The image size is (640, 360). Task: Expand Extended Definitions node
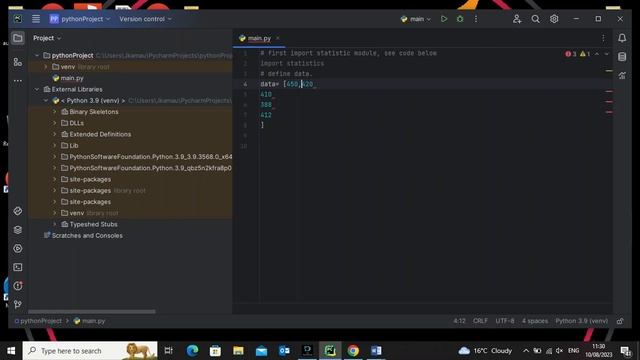pos(55,134)
